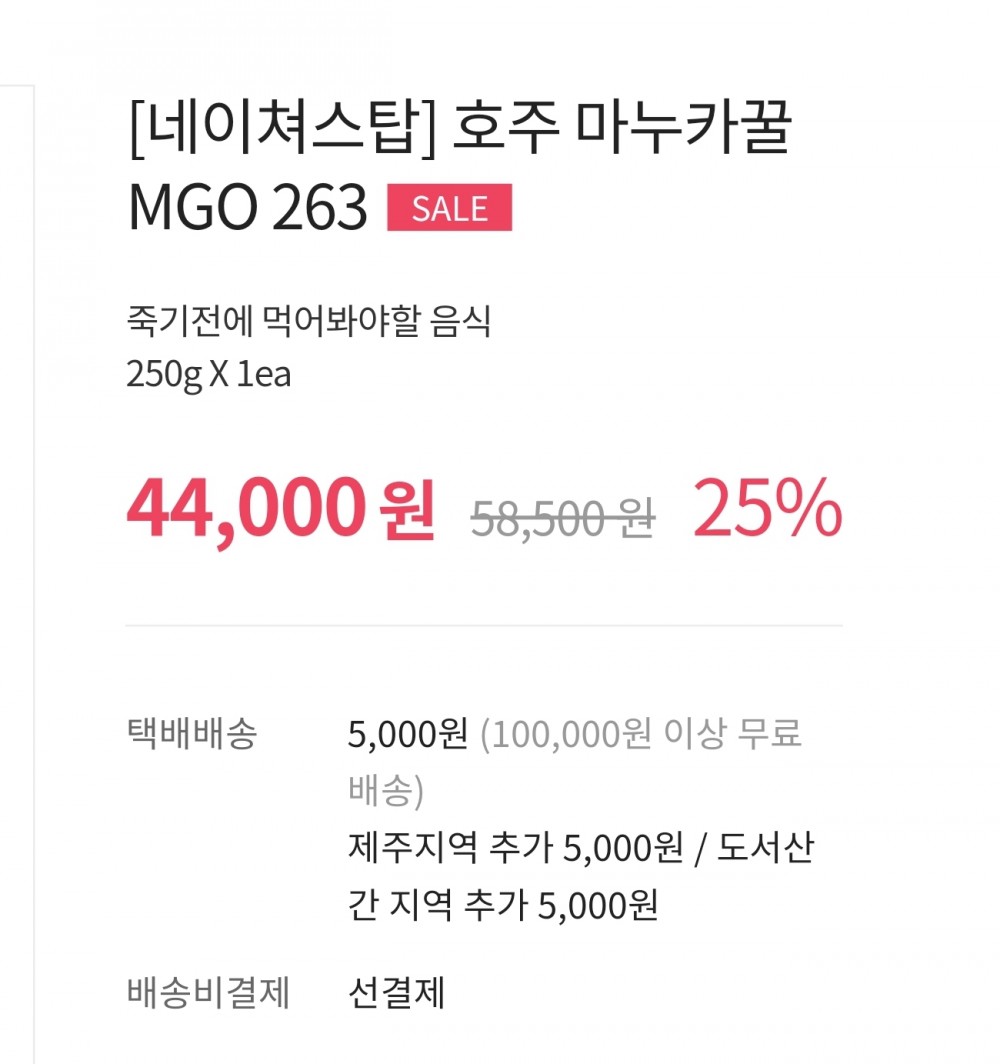Image resolution: width=1000 pixels, height=1064 pixels.
Task: Click the 제주지역 추가 5,000원 surcharge text
Action: coord(516,848)
